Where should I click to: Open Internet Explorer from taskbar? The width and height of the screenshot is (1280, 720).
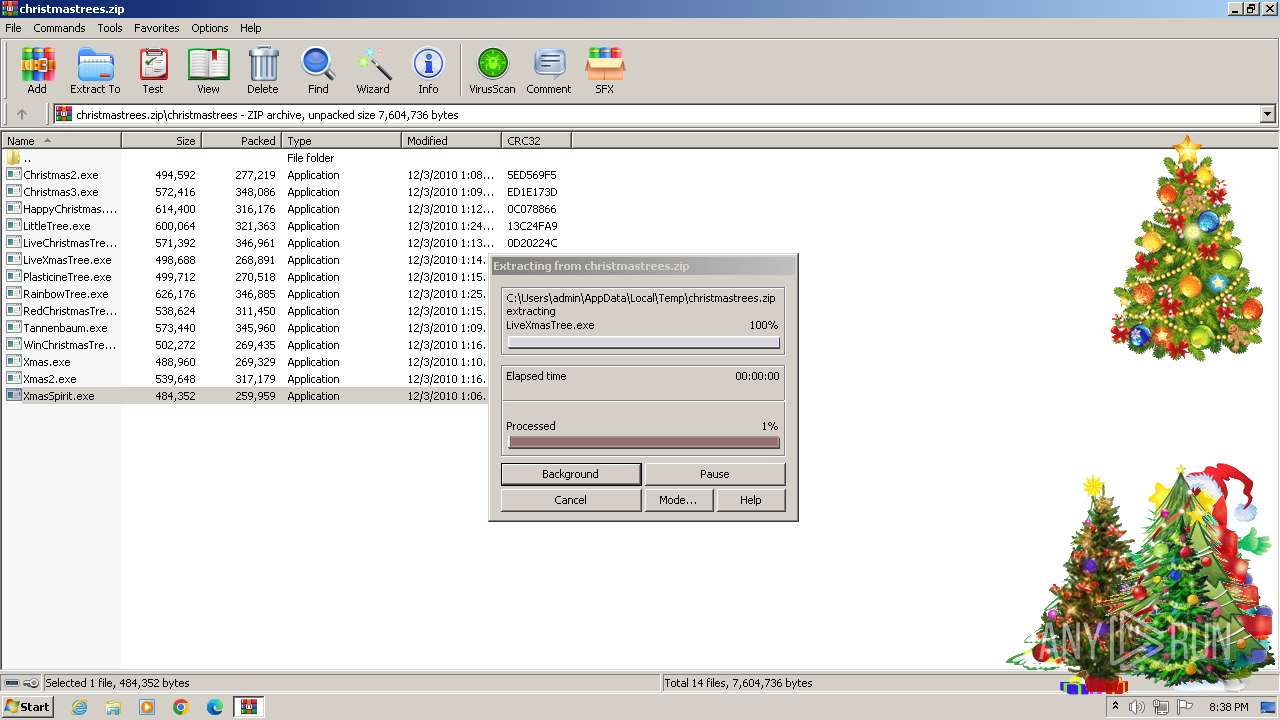click(79, 707)
